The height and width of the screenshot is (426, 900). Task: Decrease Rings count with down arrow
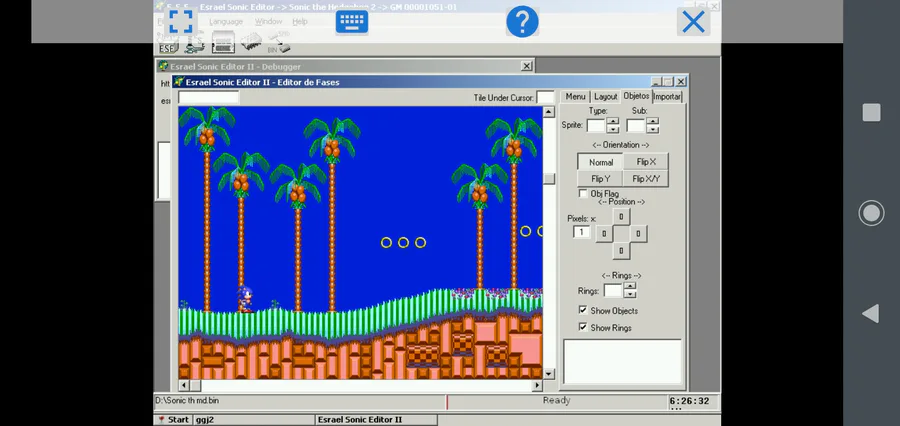click(630, 294)
